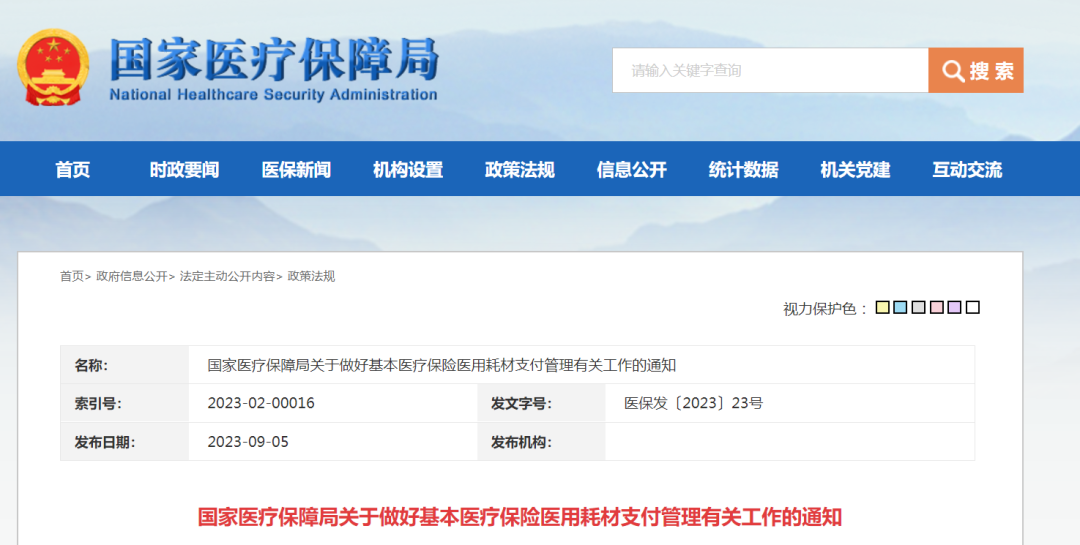Click the 国家医疗保障局 site title
Screen dimensions: 1080x545
point(274,59)
